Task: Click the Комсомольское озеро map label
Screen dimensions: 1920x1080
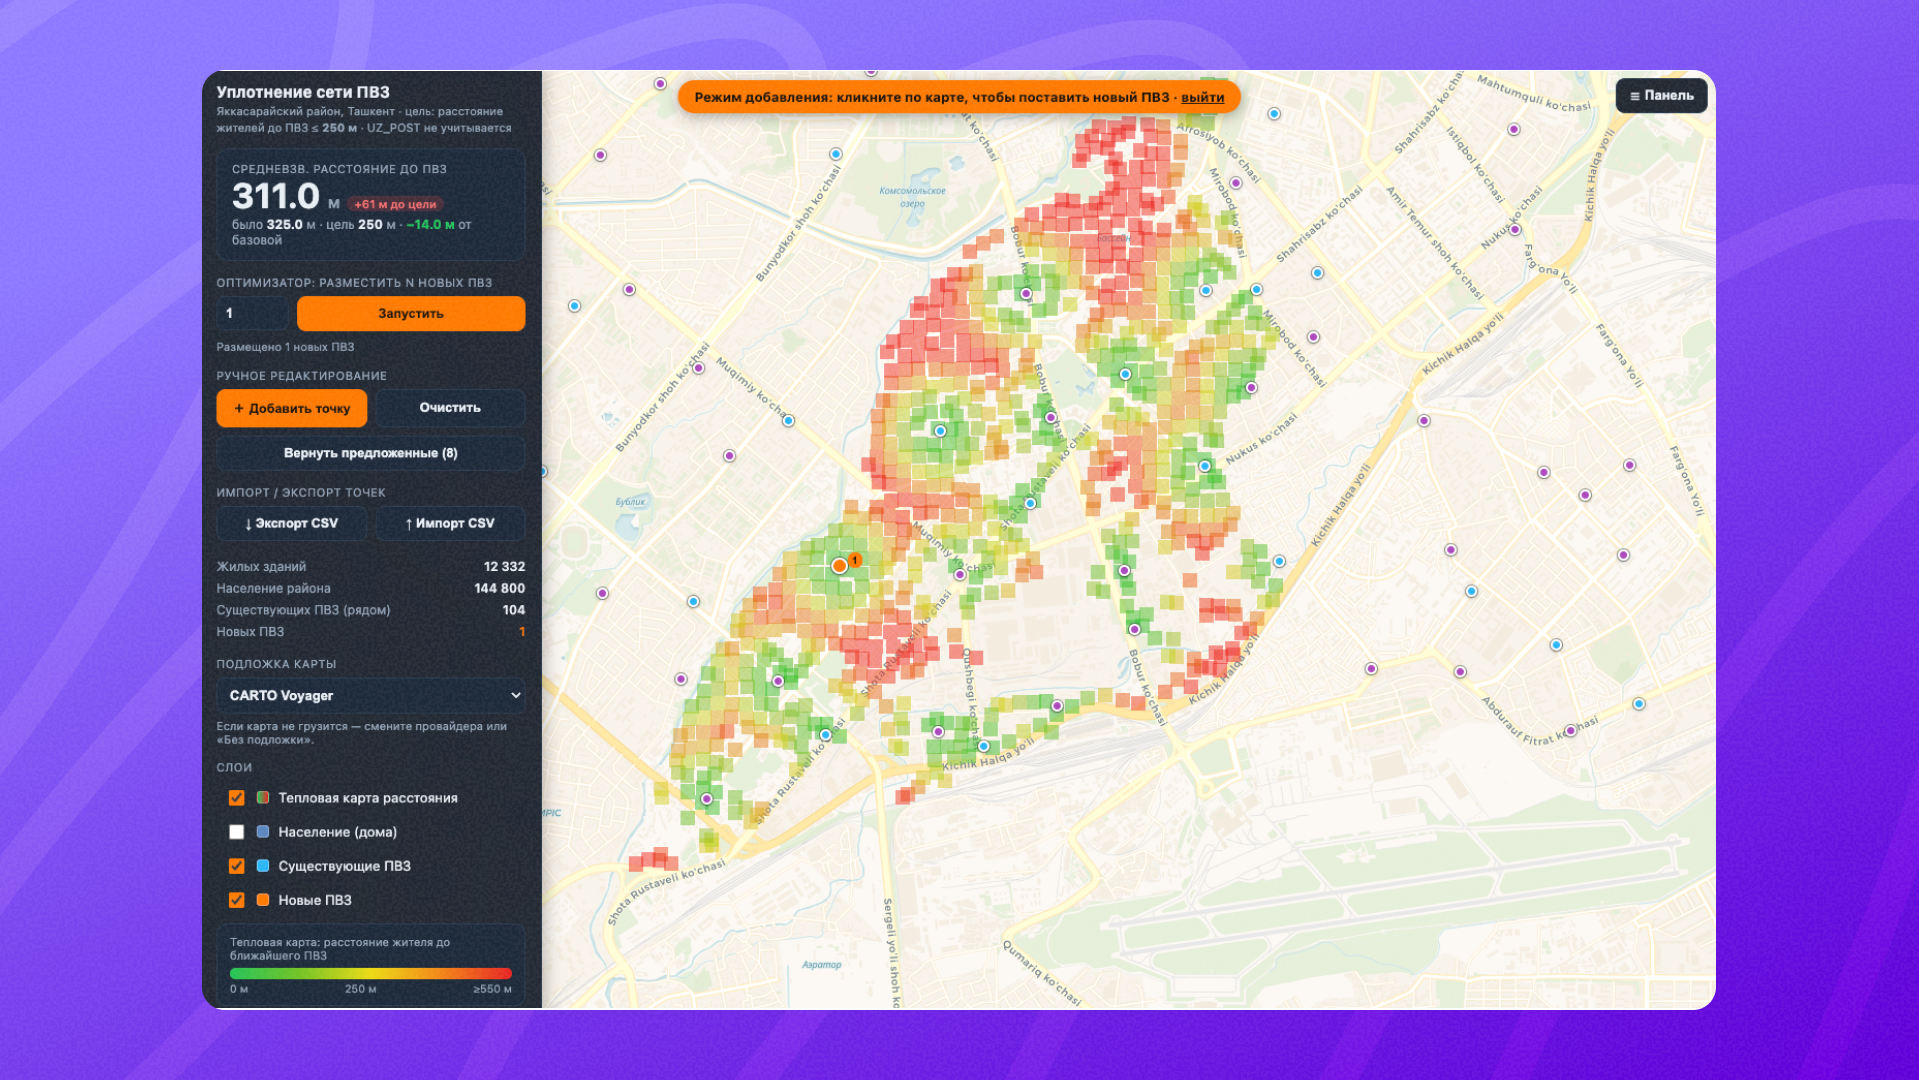Action: click(x=912, y=197)
